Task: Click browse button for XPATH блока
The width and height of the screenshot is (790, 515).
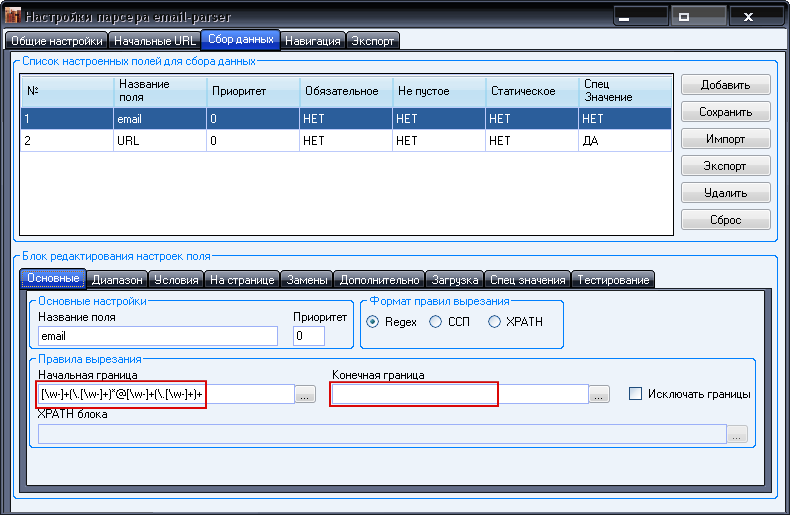Action: 737,434
